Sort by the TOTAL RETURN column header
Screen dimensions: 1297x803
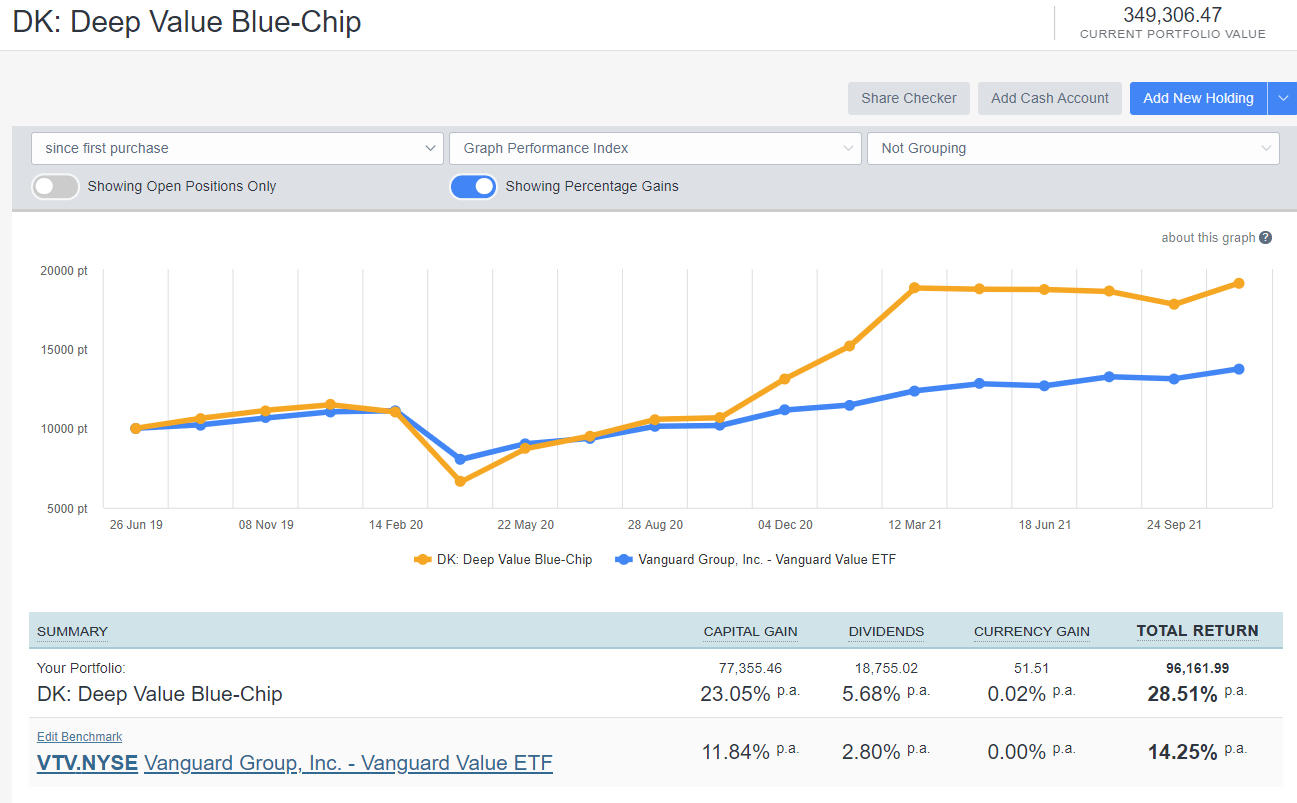click(1197, 631)
